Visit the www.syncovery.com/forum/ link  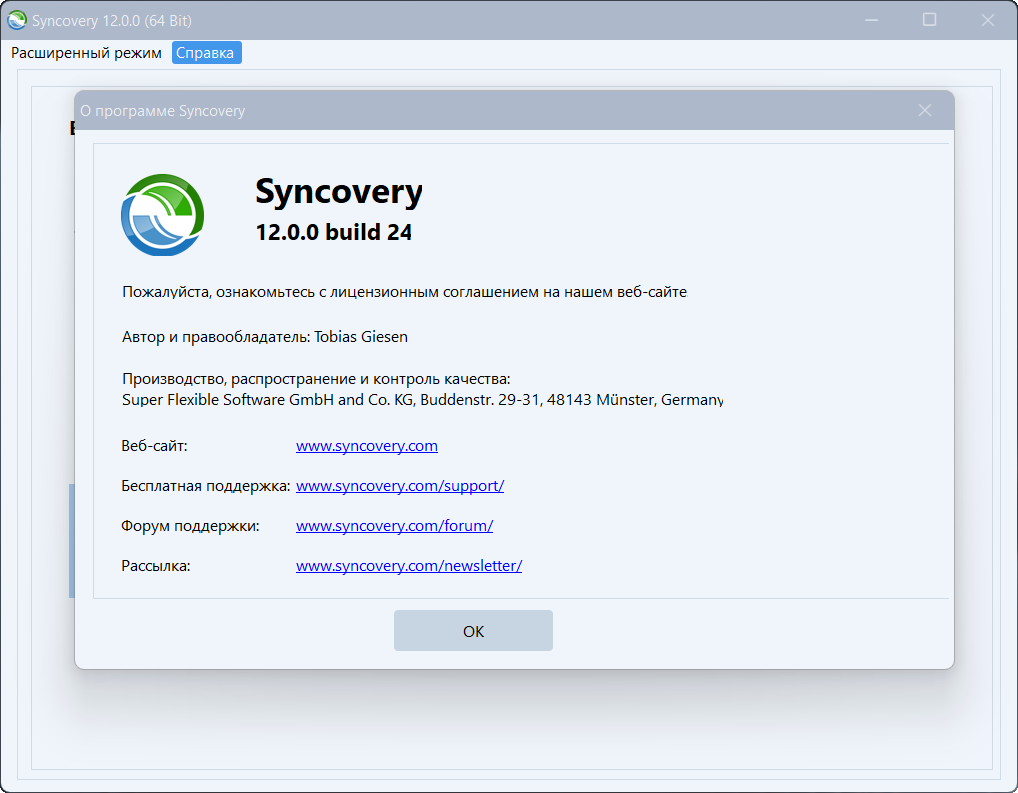[x=395, y=525]
